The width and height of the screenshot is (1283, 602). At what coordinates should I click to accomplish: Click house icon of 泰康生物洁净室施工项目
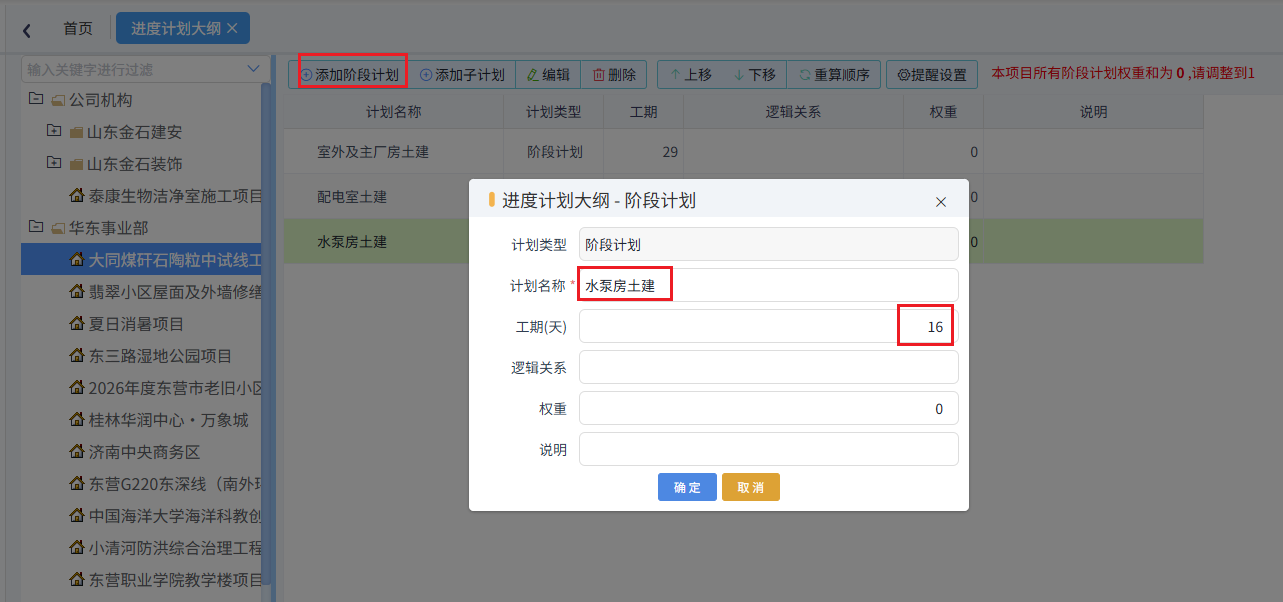(x=77, y=195)
